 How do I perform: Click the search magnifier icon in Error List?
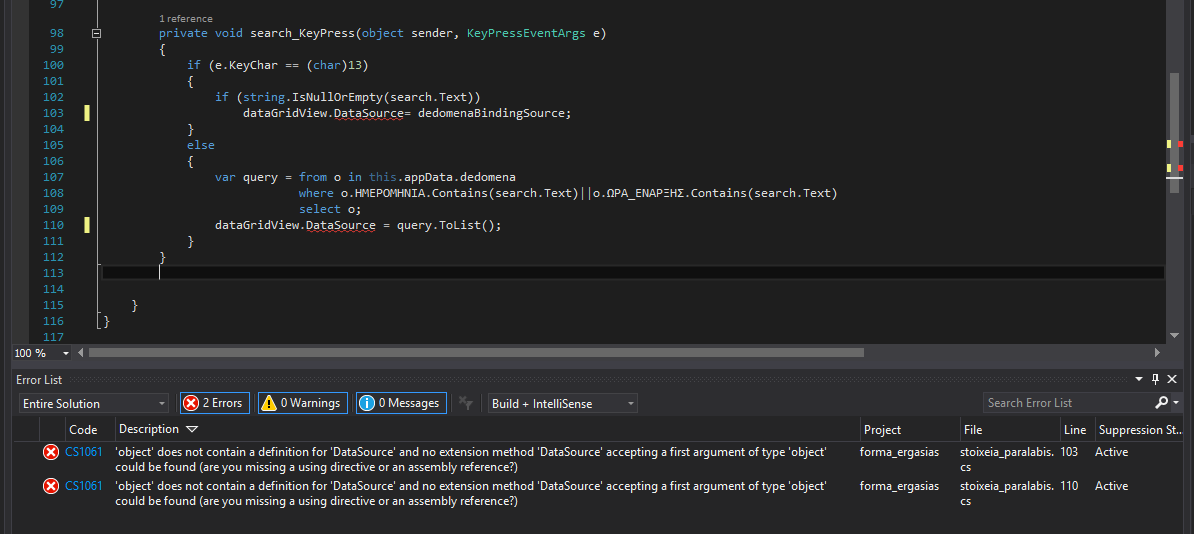[1162, 402]
